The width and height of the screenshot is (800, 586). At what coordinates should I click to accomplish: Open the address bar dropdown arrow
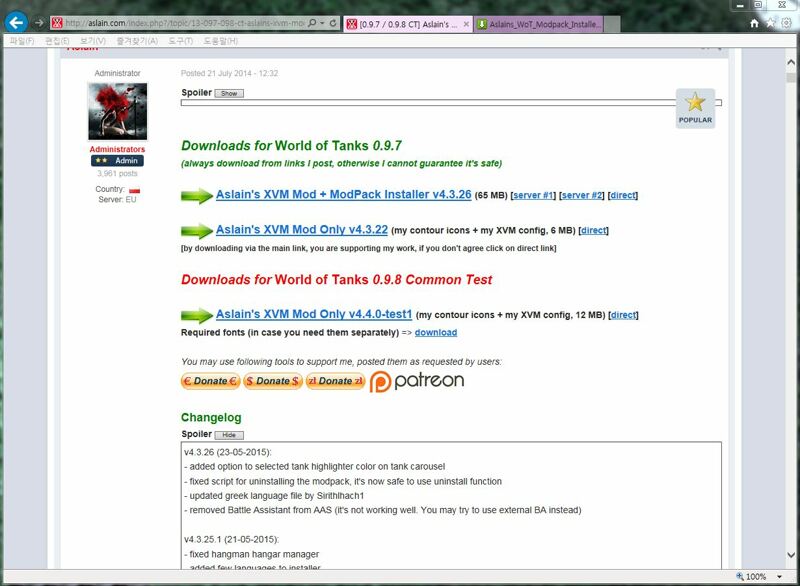[322, 23]
